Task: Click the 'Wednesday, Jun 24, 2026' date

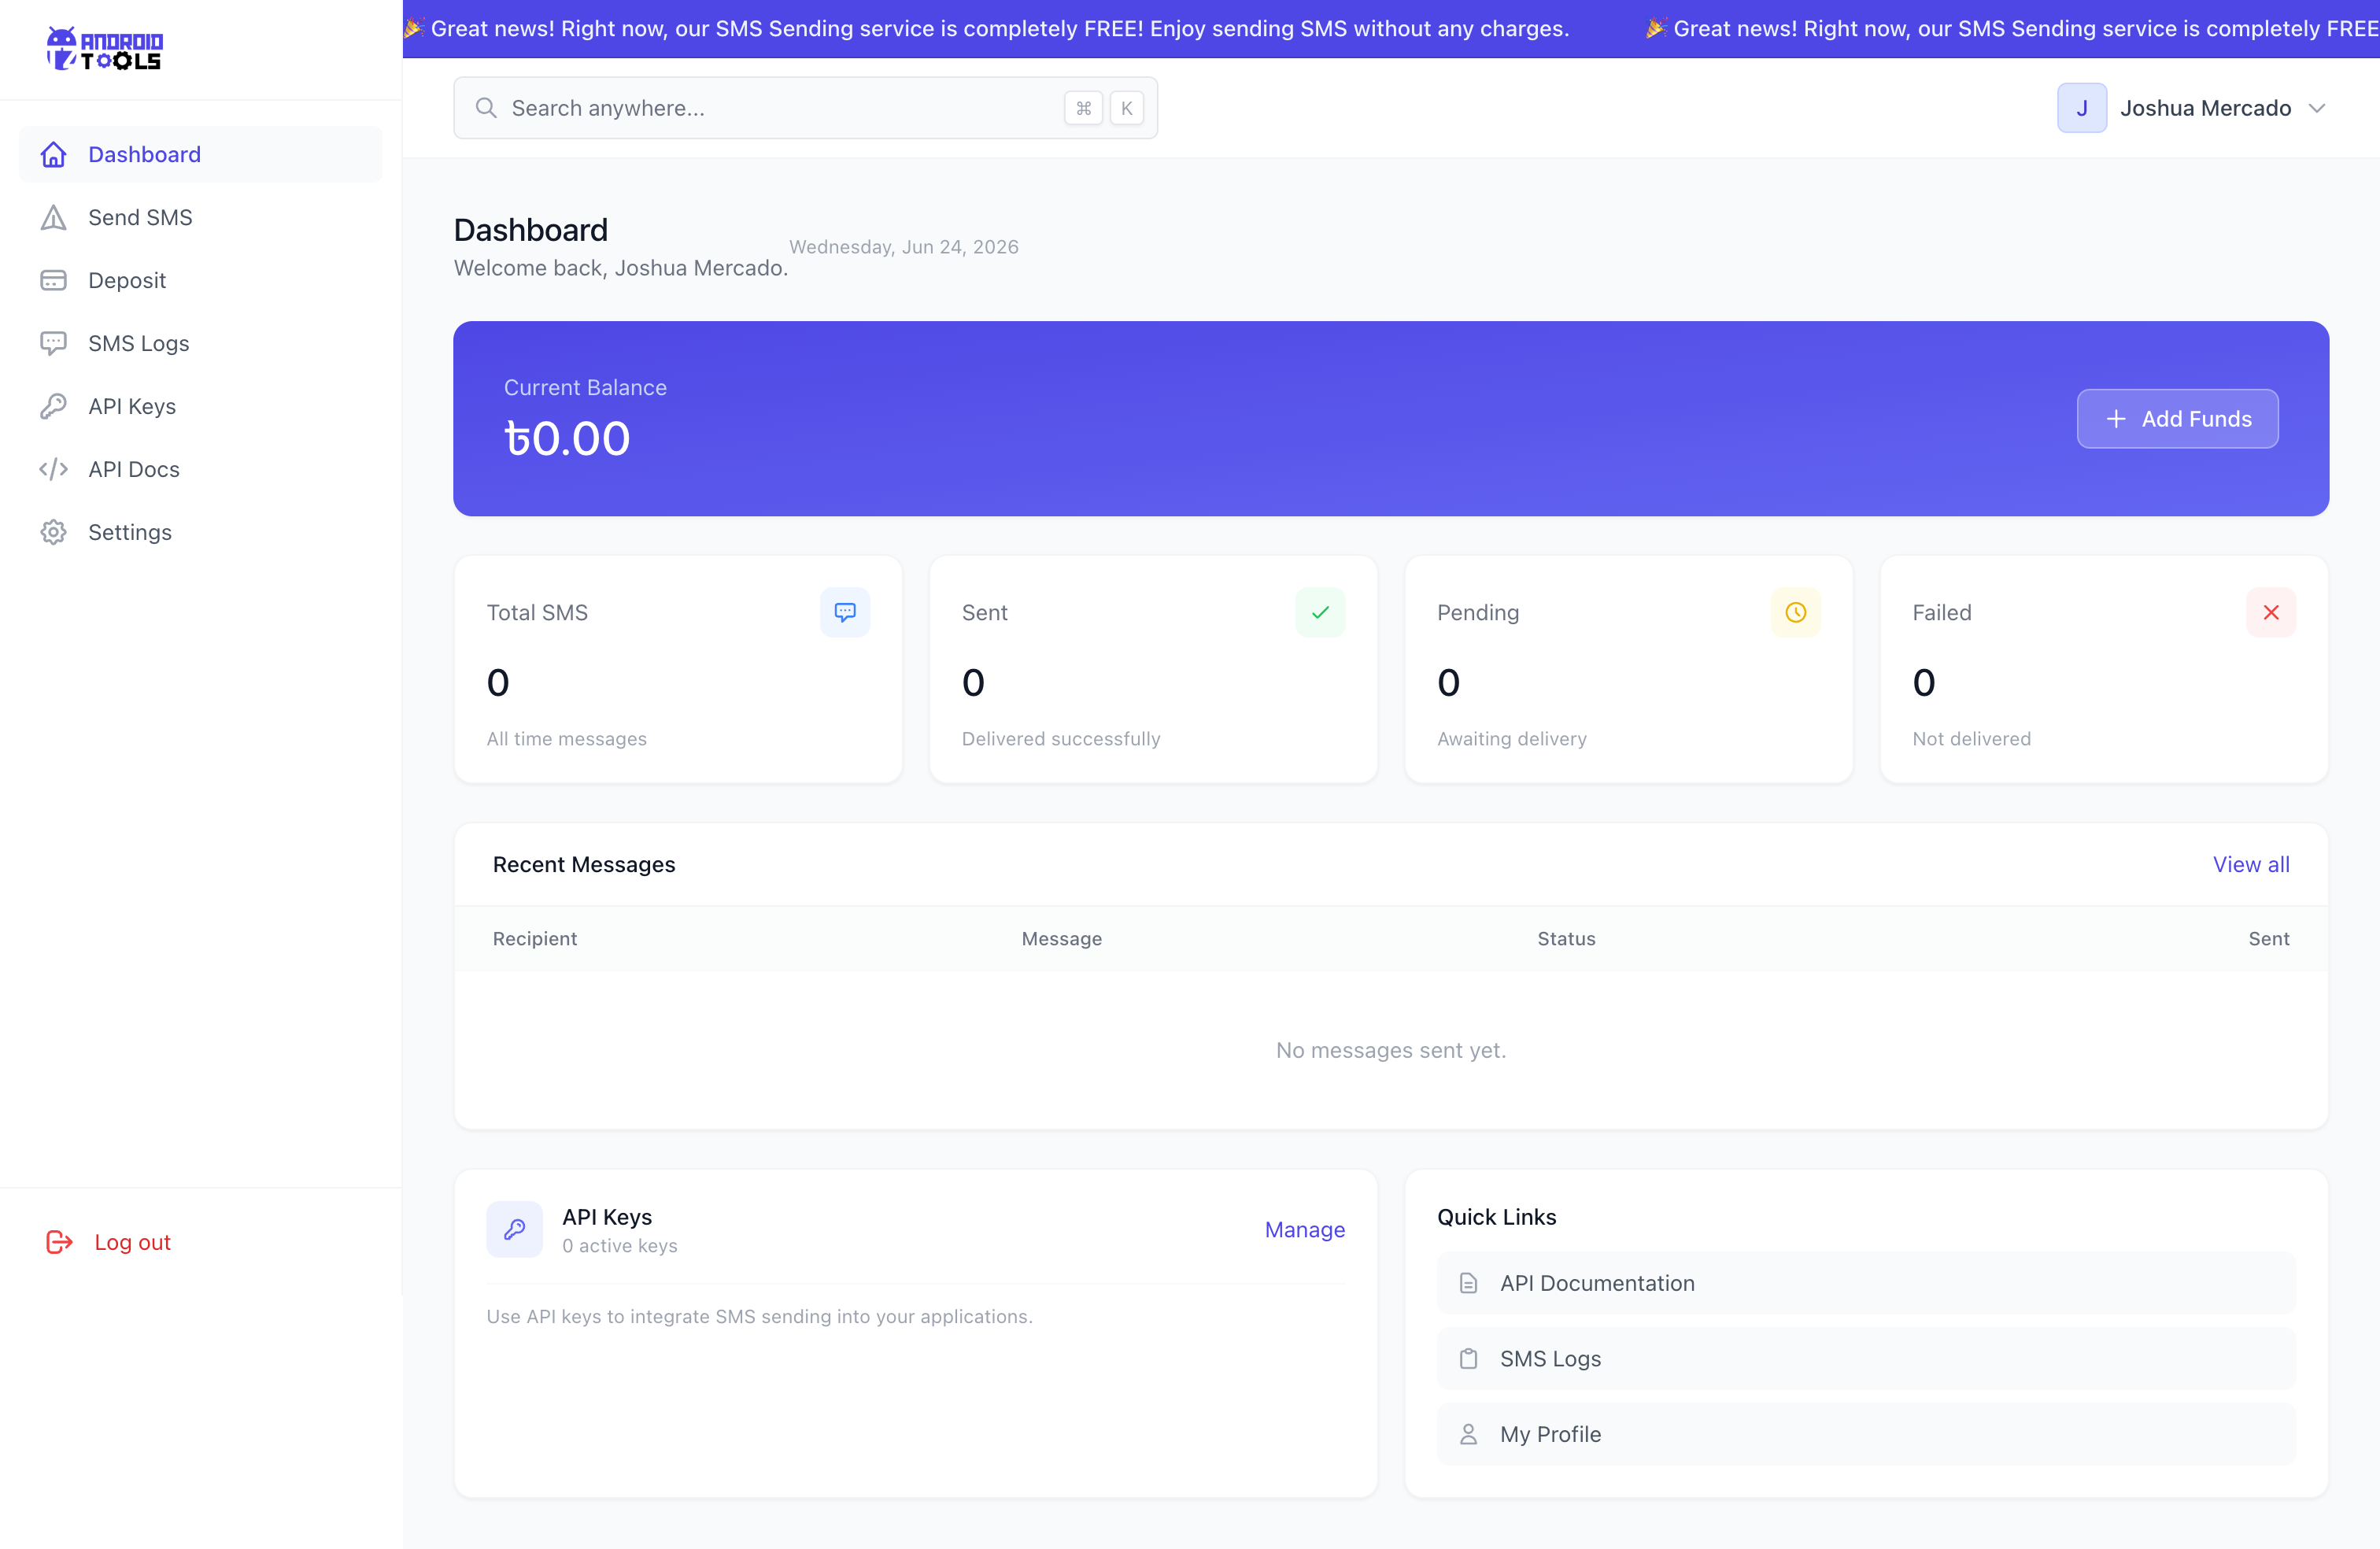Action: click(903, 246)
